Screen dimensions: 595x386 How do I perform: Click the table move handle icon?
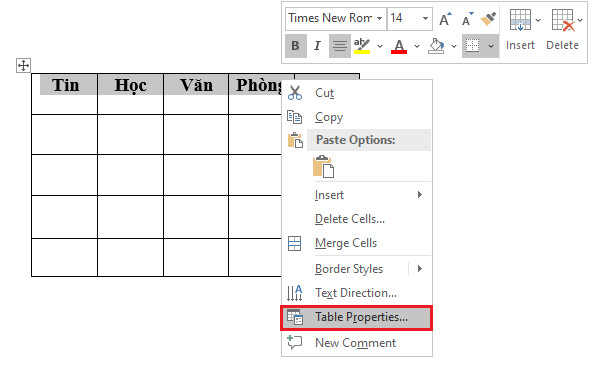(x=24, y=66)
